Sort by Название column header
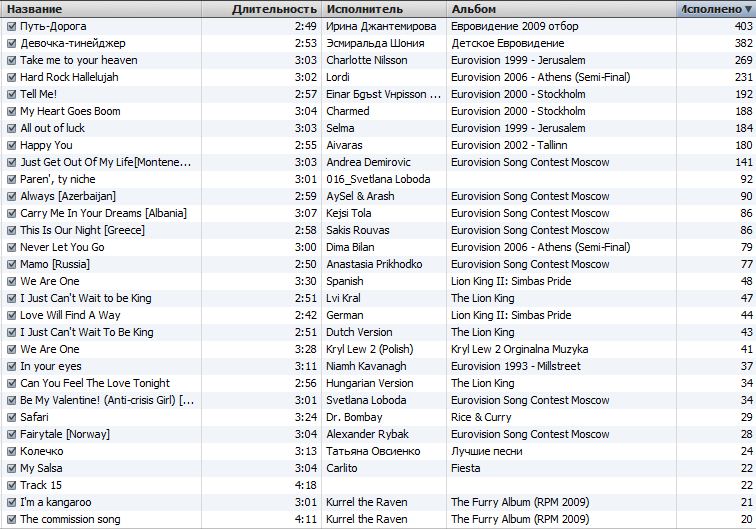 click(101, 9)
